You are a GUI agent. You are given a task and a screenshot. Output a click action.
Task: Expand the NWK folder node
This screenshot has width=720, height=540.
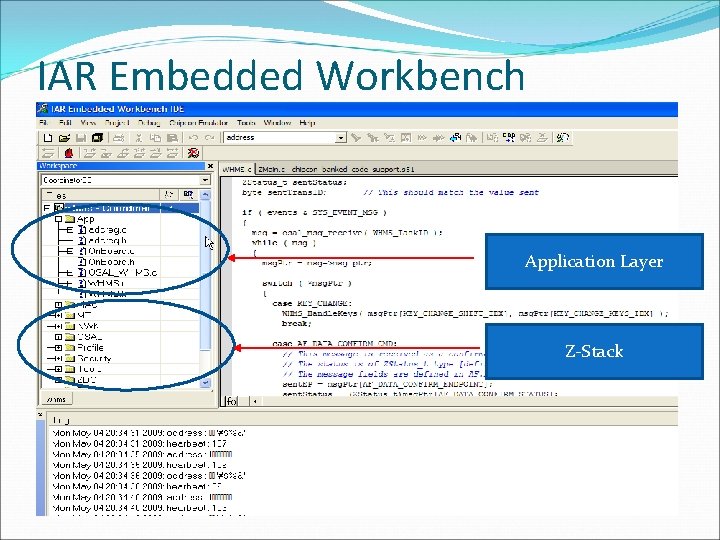(58, 326)
